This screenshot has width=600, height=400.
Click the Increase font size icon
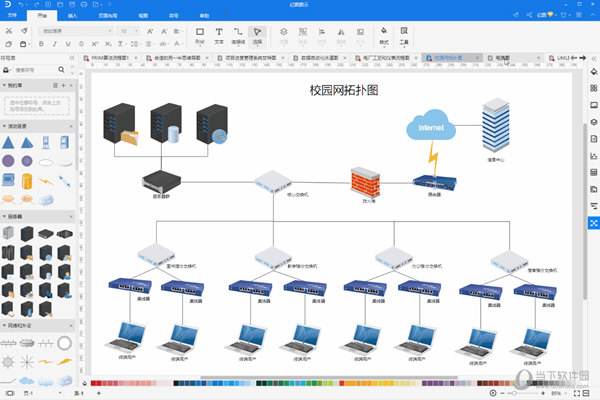(x=150, y=31)
